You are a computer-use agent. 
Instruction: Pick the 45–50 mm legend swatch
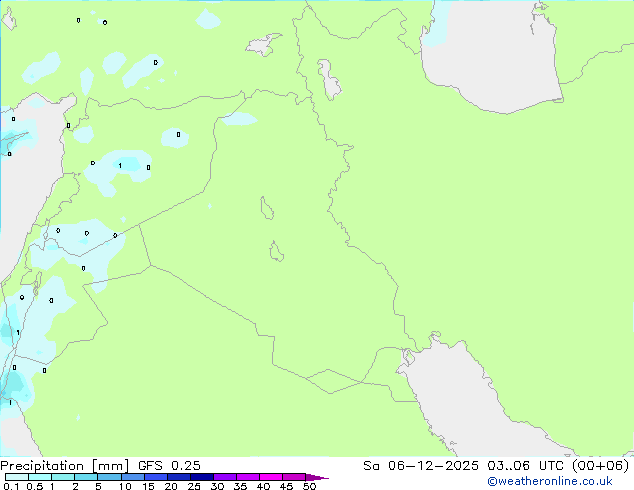(x=294, y=477)
